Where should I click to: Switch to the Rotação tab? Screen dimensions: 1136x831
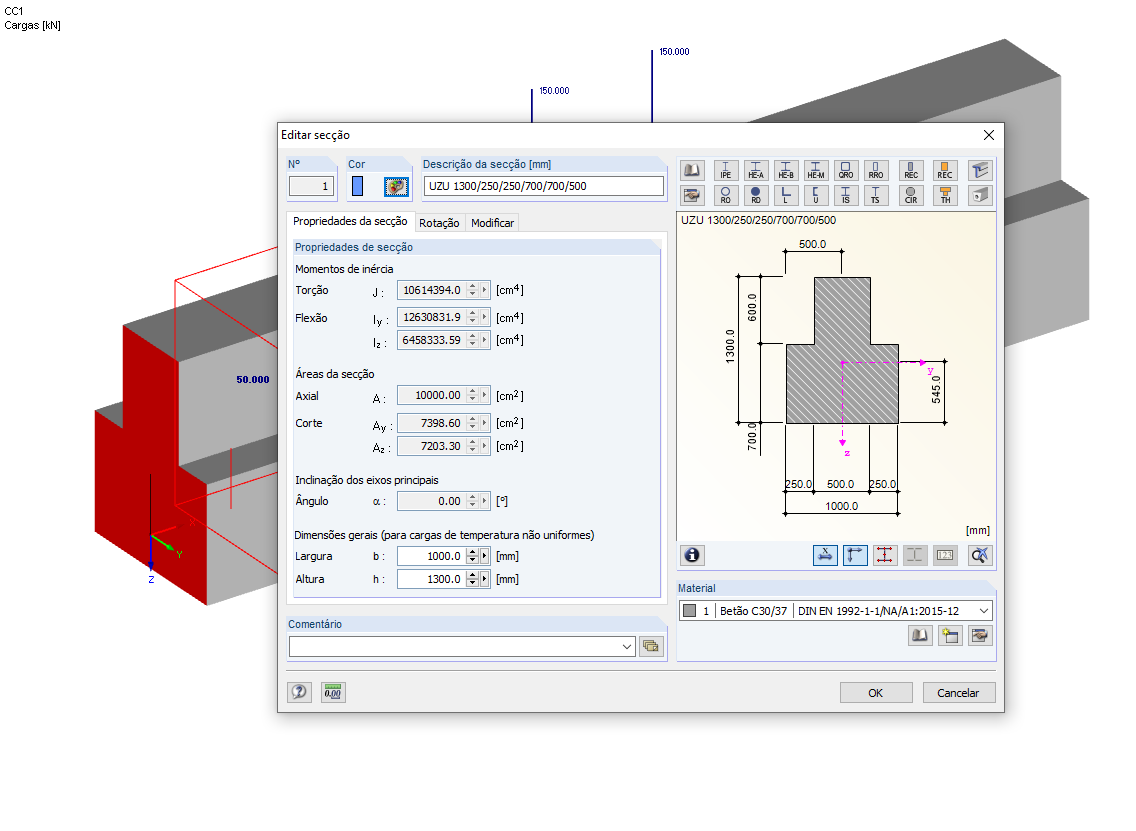click(x=439, y=223)
